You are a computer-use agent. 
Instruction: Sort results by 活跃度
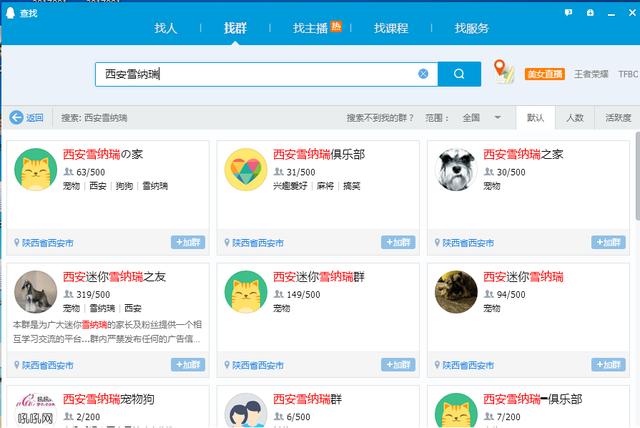tap(617, 117)
